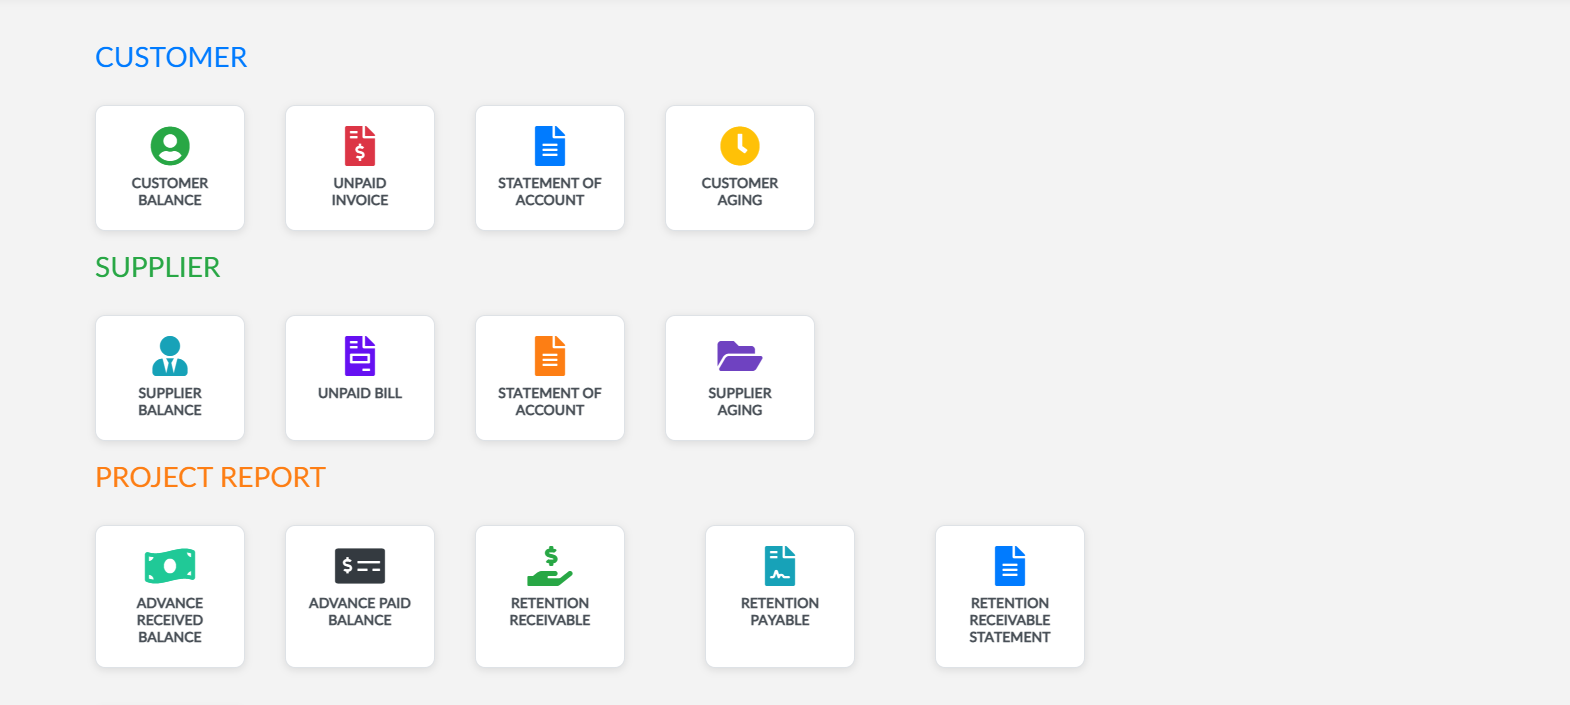This screenshot has height=705, width=1570.
Task: Select the dark check Advance Paid icon
Action: [360, 566]
